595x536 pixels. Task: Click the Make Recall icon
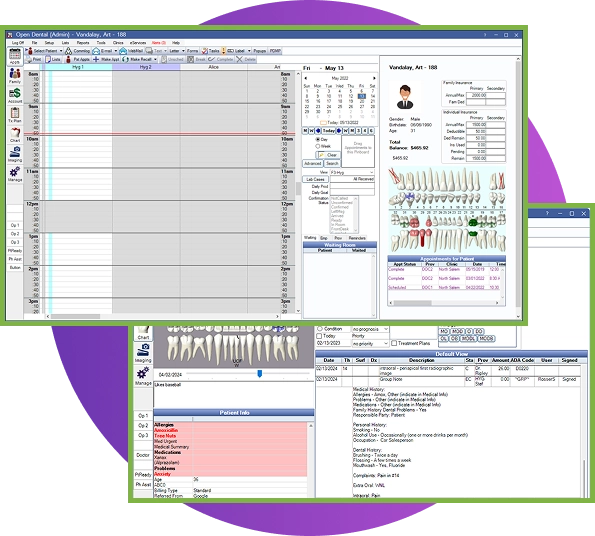coord(126,59)
